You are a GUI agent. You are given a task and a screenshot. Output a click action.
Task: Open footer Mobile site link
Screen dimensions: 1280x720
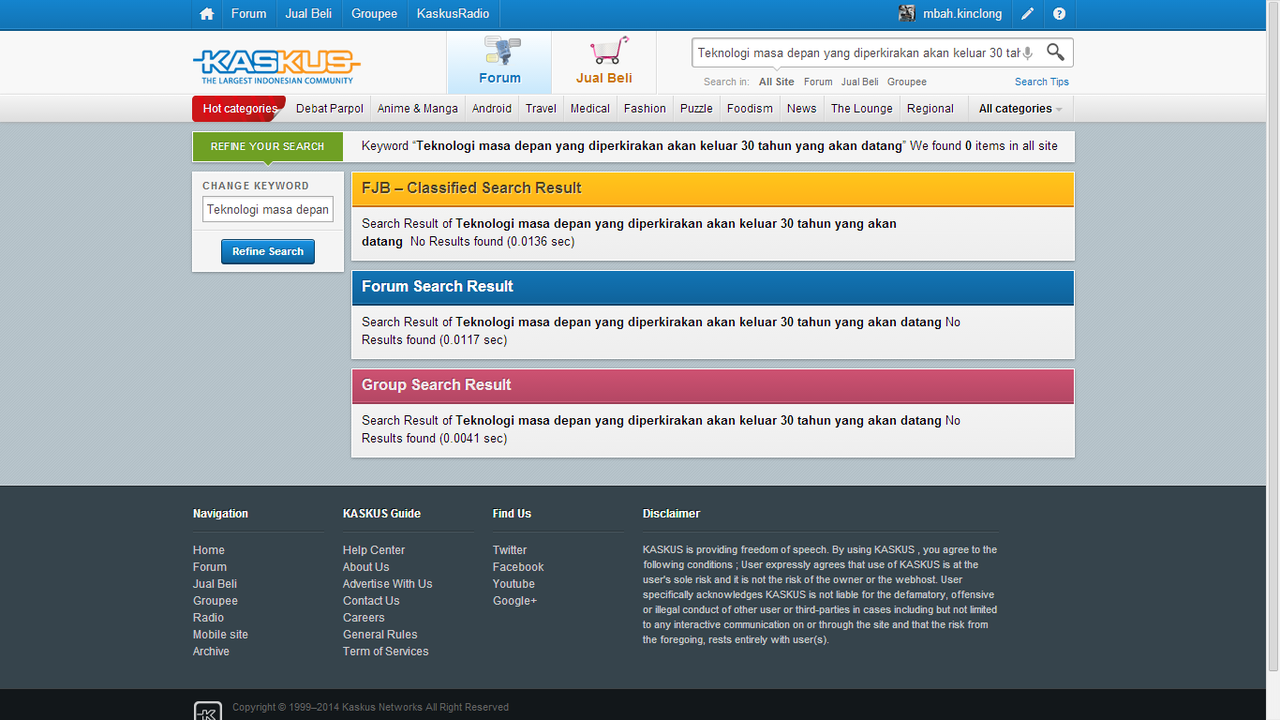click(x=221, y=635)
